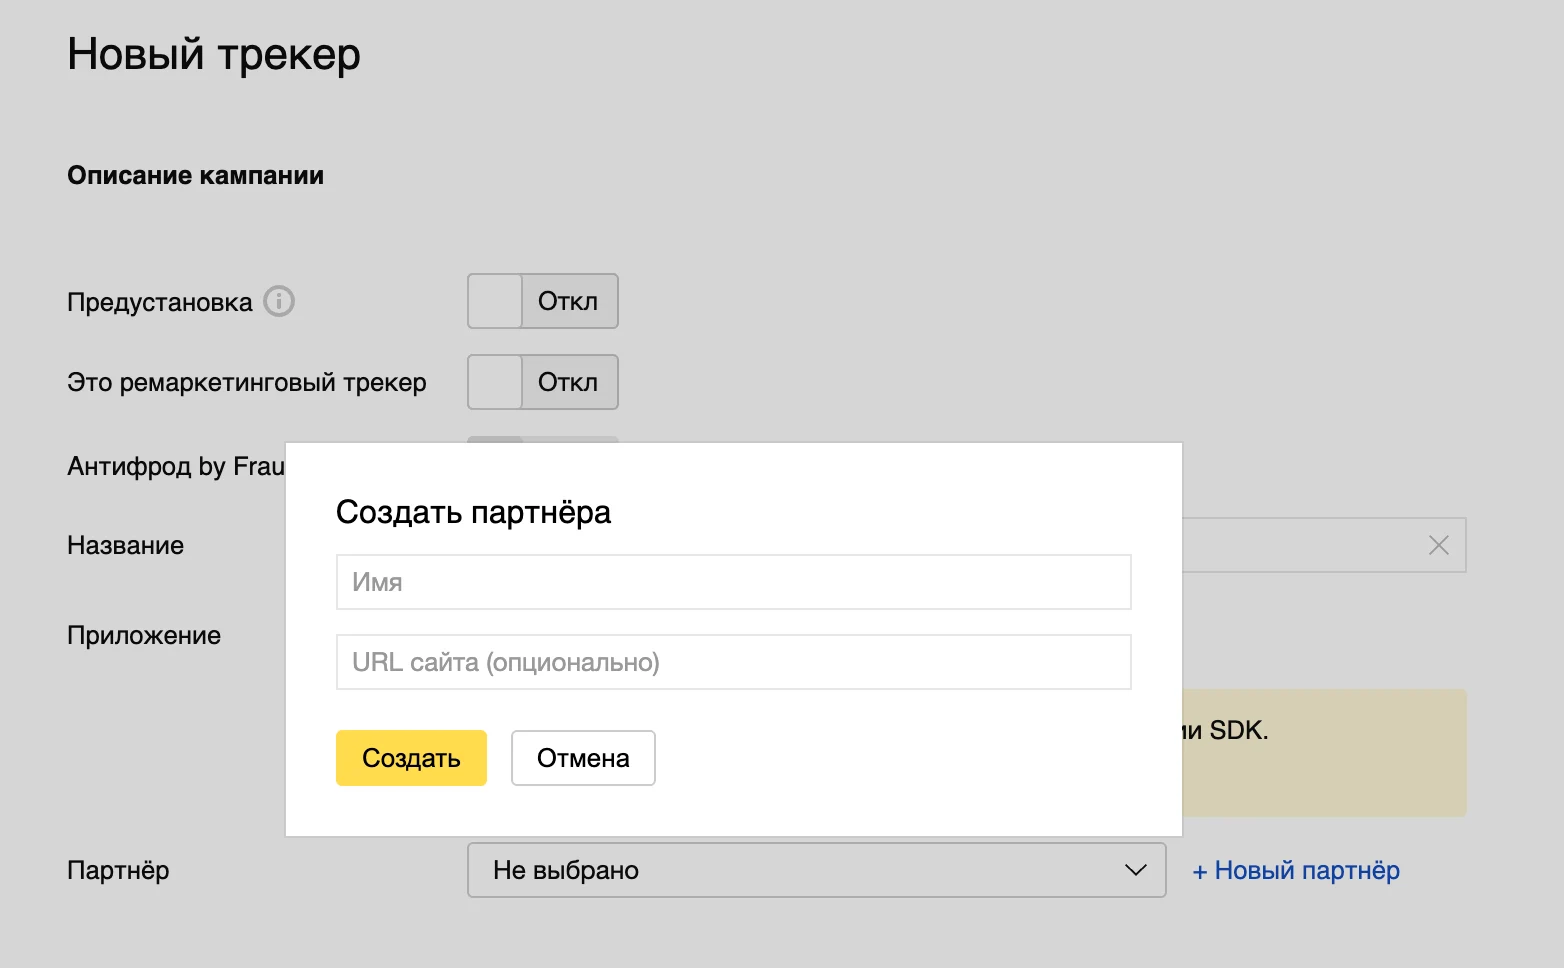
Task: Toggle the Антифрод by Fraud switch
Action: pyautogui.click(x=495, y=442)
